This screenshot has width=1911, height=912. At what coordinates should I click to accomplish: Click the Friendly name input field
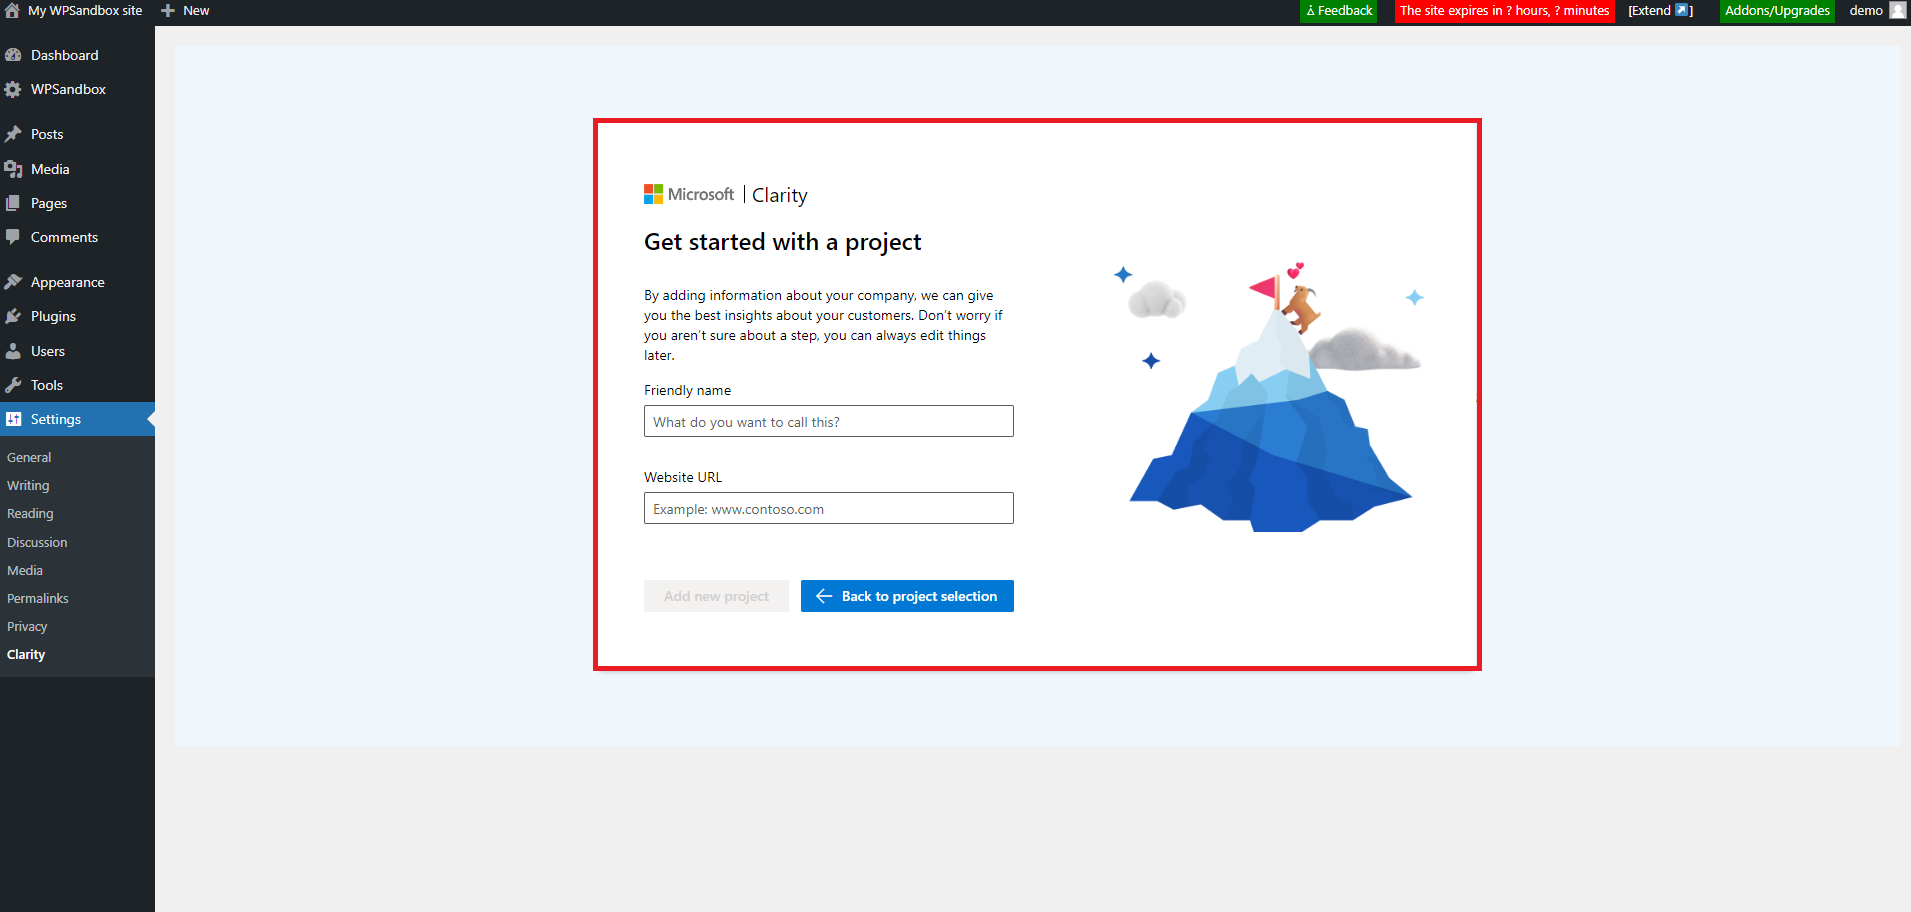click(828, 421)
